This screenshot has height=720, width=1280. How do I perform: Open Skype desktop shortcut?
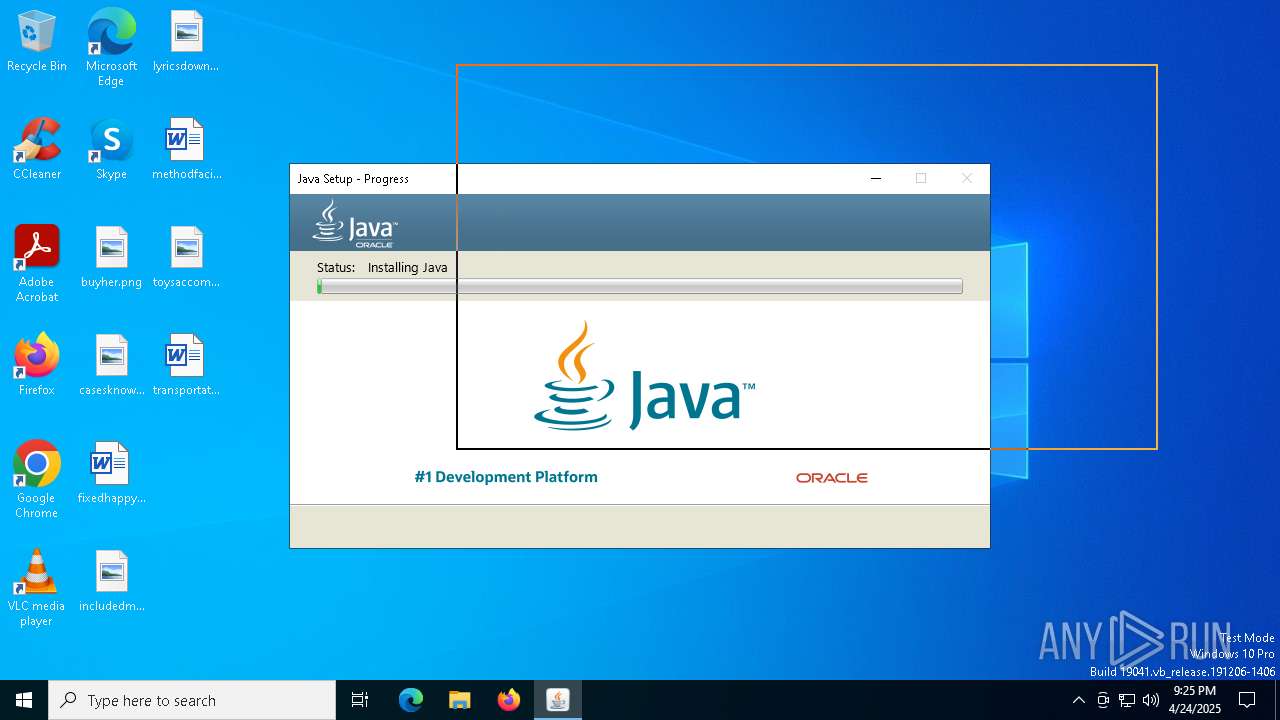pyautogui.click(x=111, y=150)
